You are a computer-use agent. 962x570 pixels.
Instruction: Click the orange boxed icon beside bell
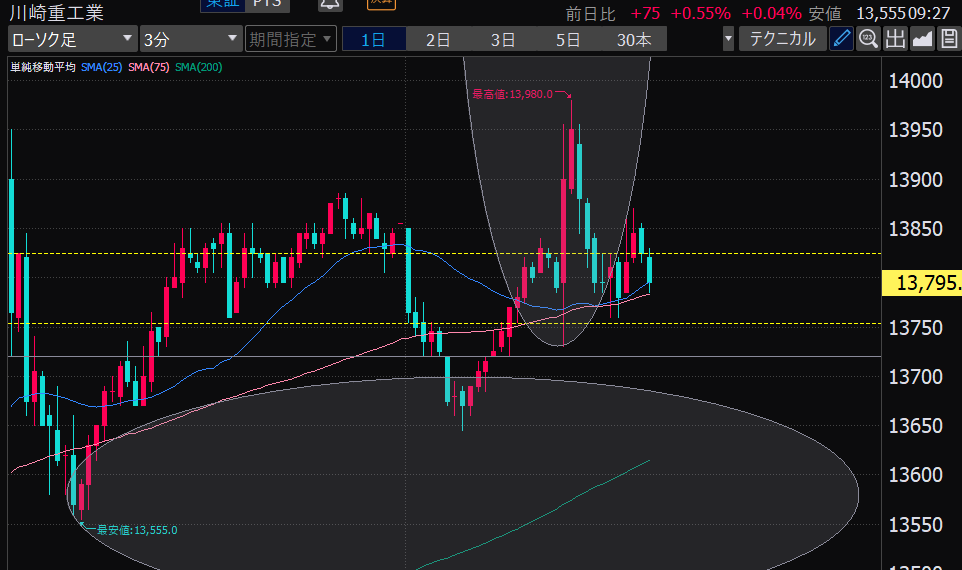click(380, 3)
